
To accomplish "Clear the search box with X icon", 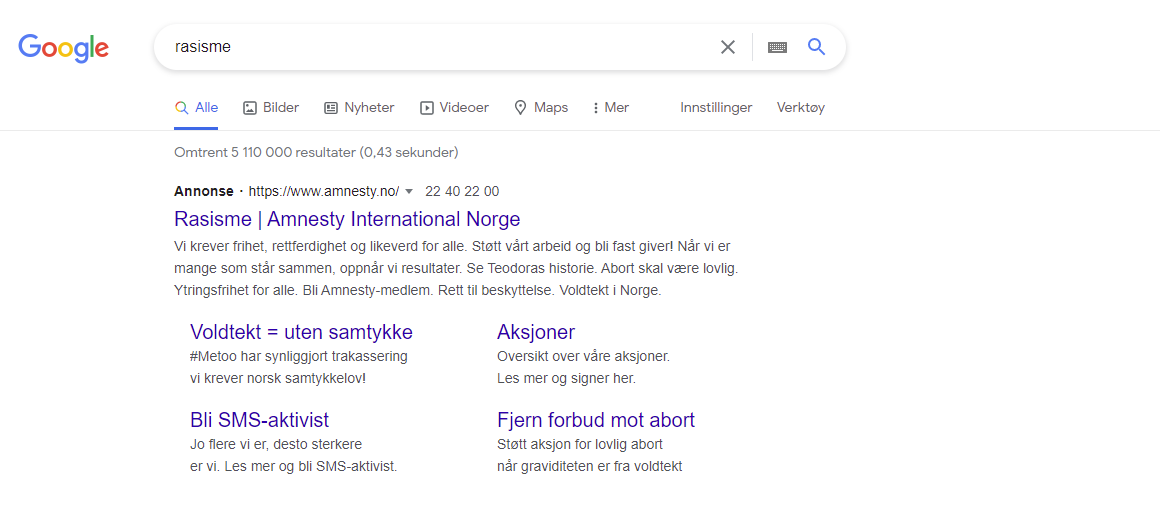I will coord(728,47).
